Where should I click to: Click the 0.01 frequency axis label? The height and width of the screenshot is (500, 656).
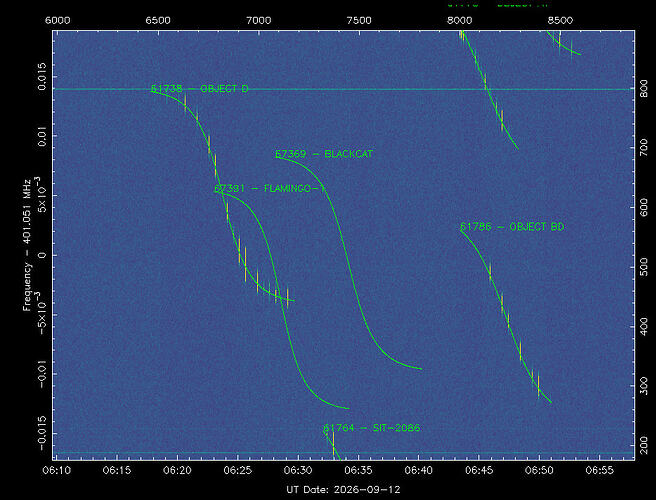[x=43, y=138]
